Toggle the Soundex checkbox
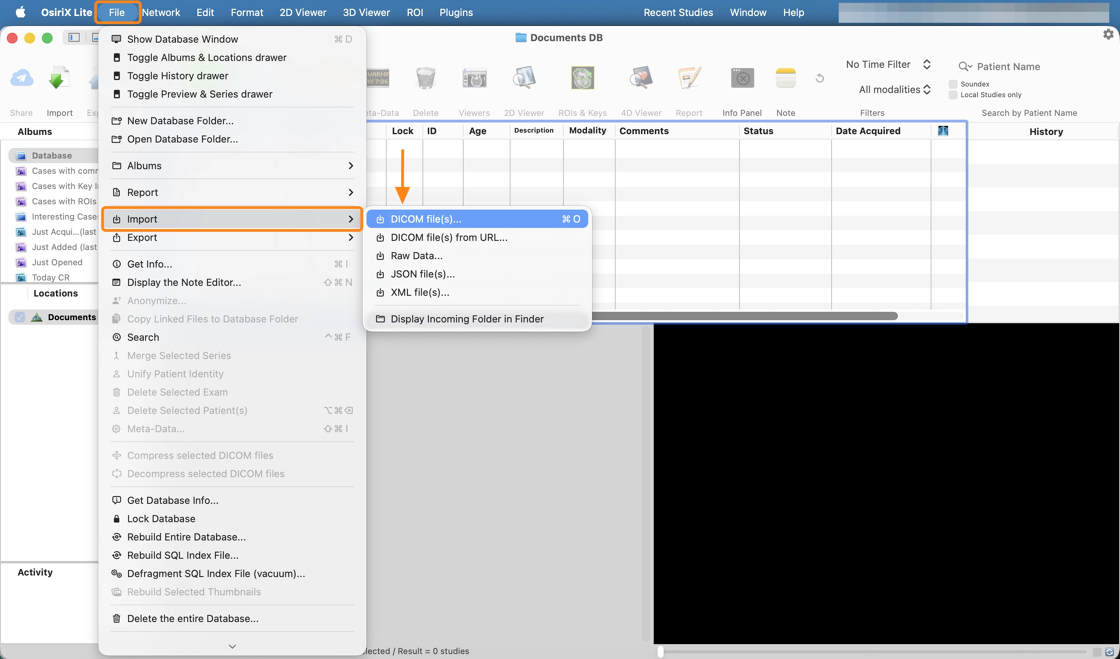The image size is (1120, 659). (953, 84)
